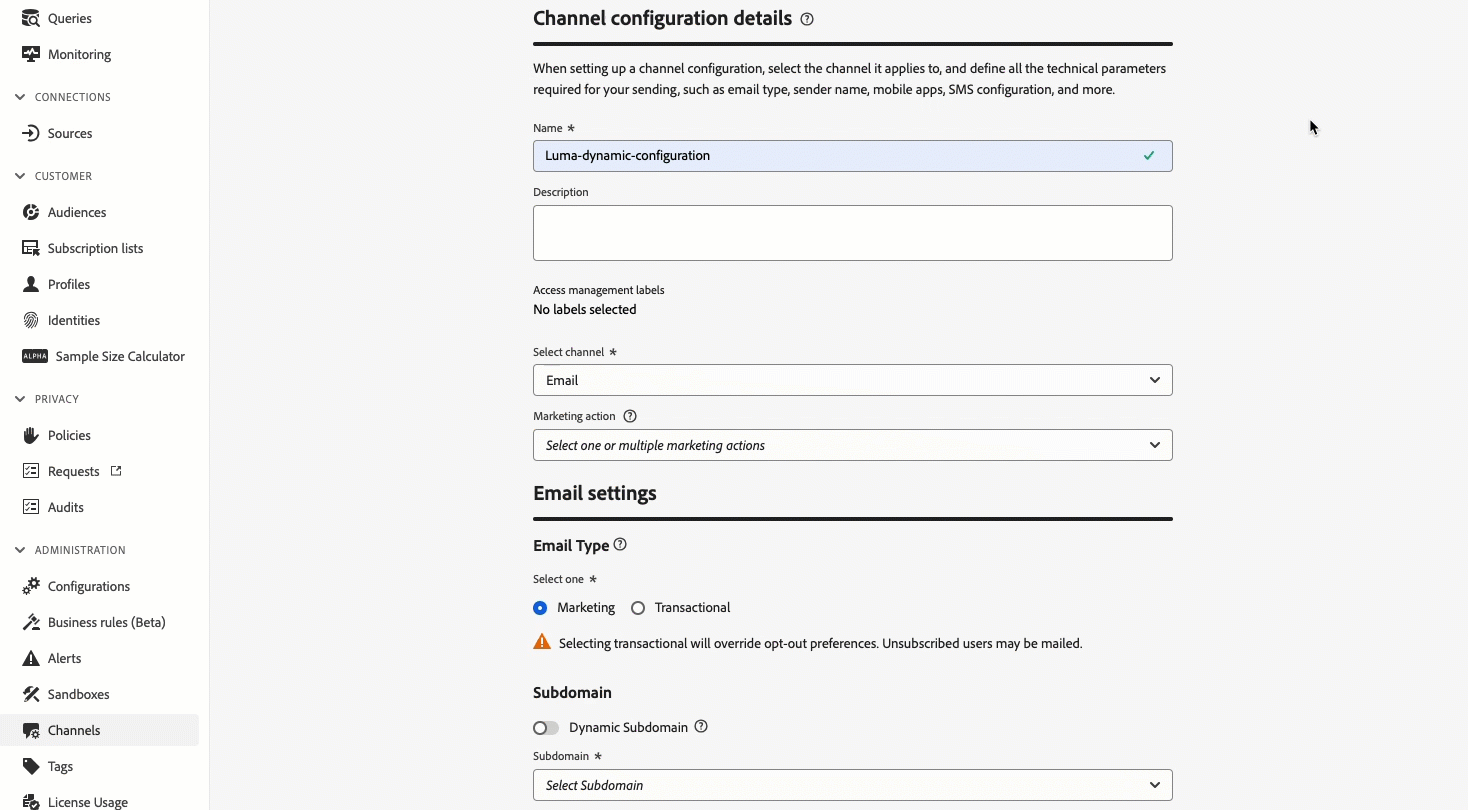
Task: Expand the Marketing action dropdown
Action: [852, 445]
